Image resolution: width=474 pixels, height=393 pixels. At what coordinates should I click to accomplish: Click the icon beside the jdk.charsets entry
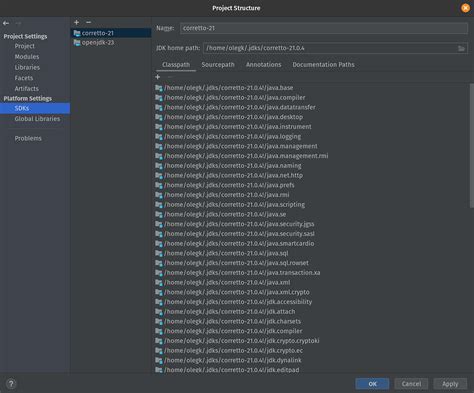tap(159, 321)
